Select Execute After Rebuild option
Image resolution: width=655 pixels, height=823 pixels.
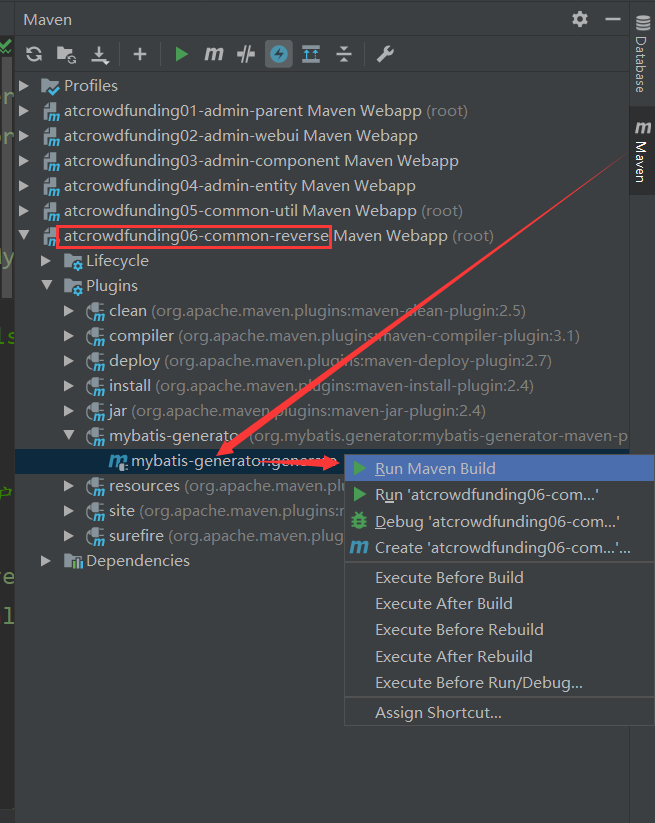[499, 656]
